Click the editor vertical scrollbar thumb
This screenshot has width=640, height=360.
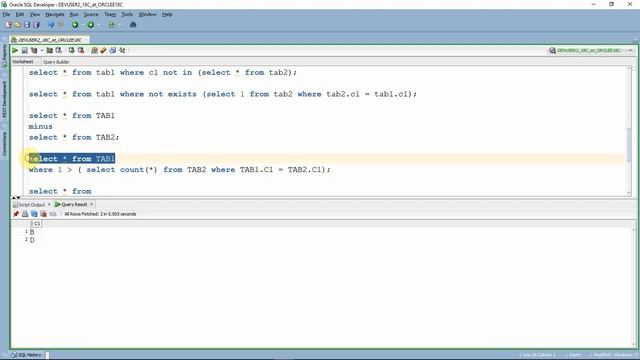point(629,145)
